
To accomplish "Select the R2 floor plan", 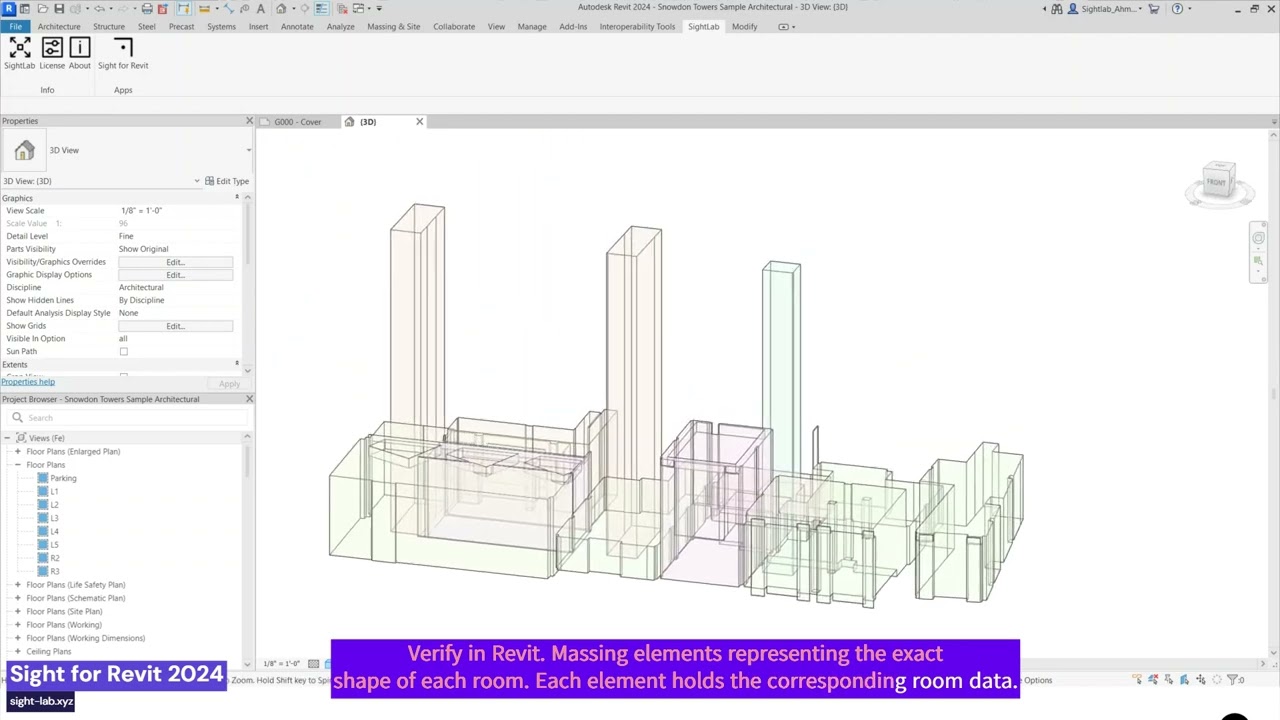I will (55, 559).
